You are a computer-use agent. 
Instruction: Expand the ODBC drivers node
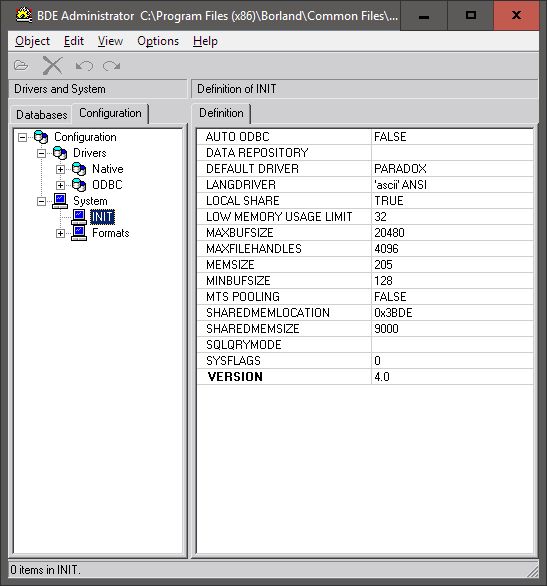[60, 185]
